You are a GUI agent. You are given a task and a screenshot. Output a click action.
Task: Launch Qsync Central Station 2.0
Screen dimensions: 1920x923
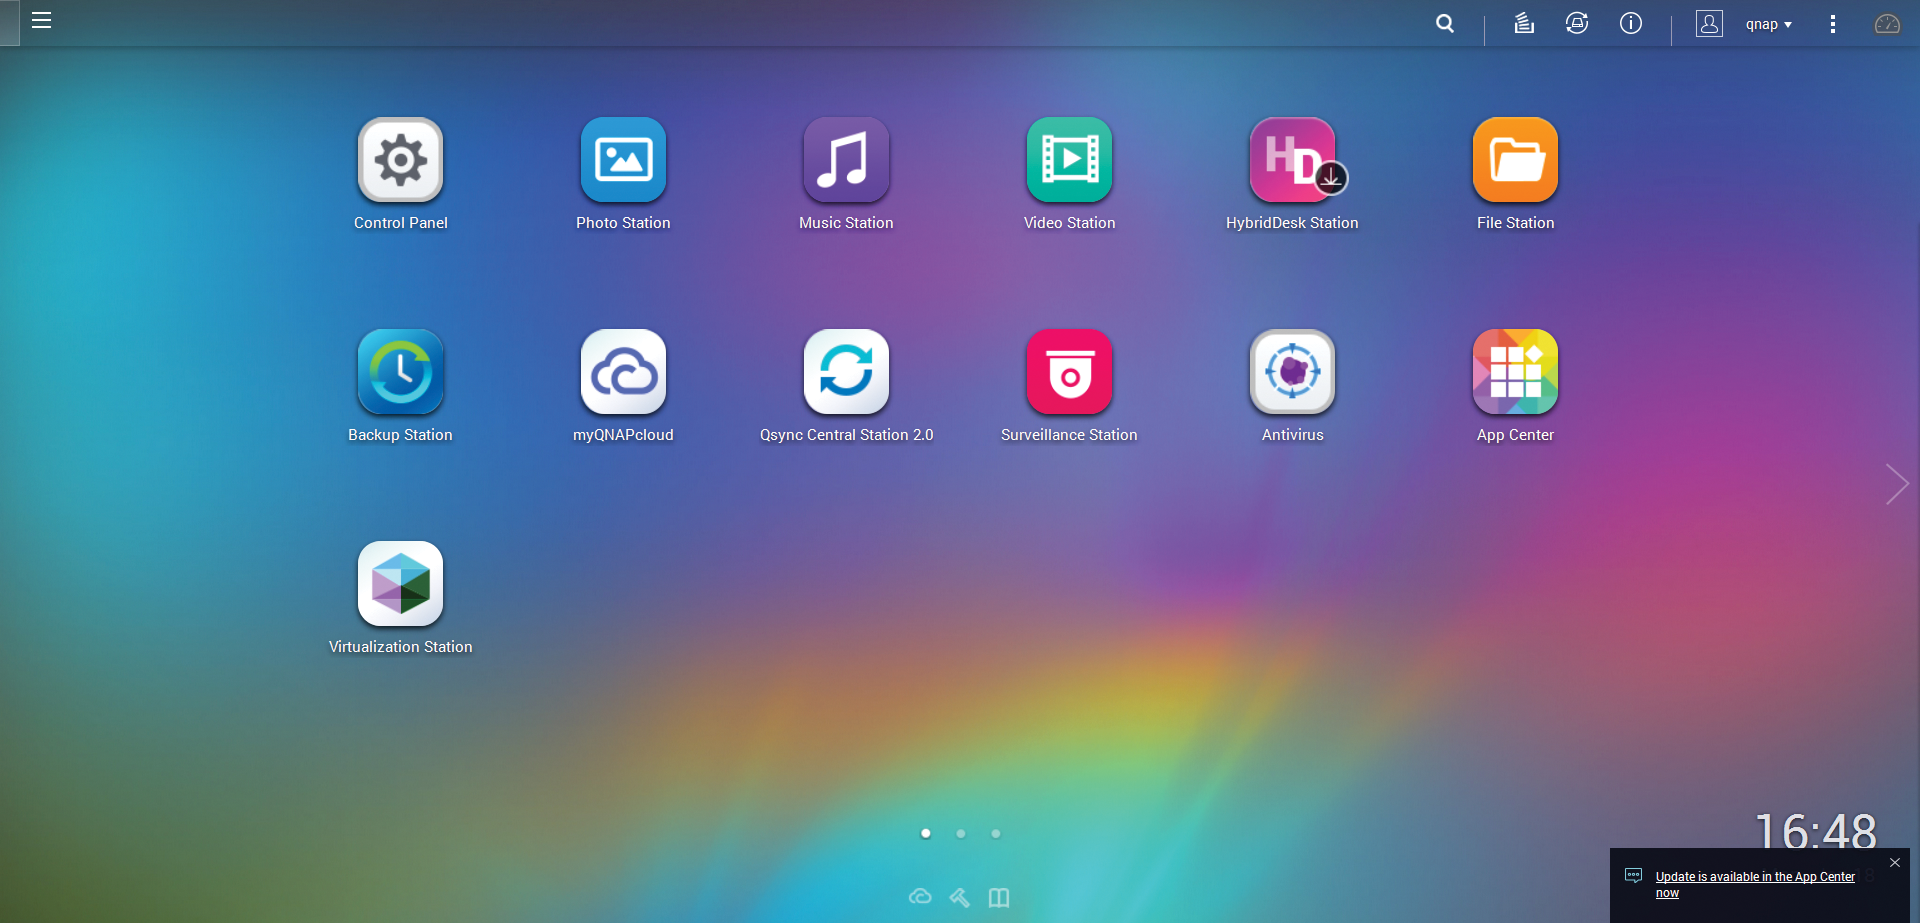pyautogui.click(x=846, y=373)
